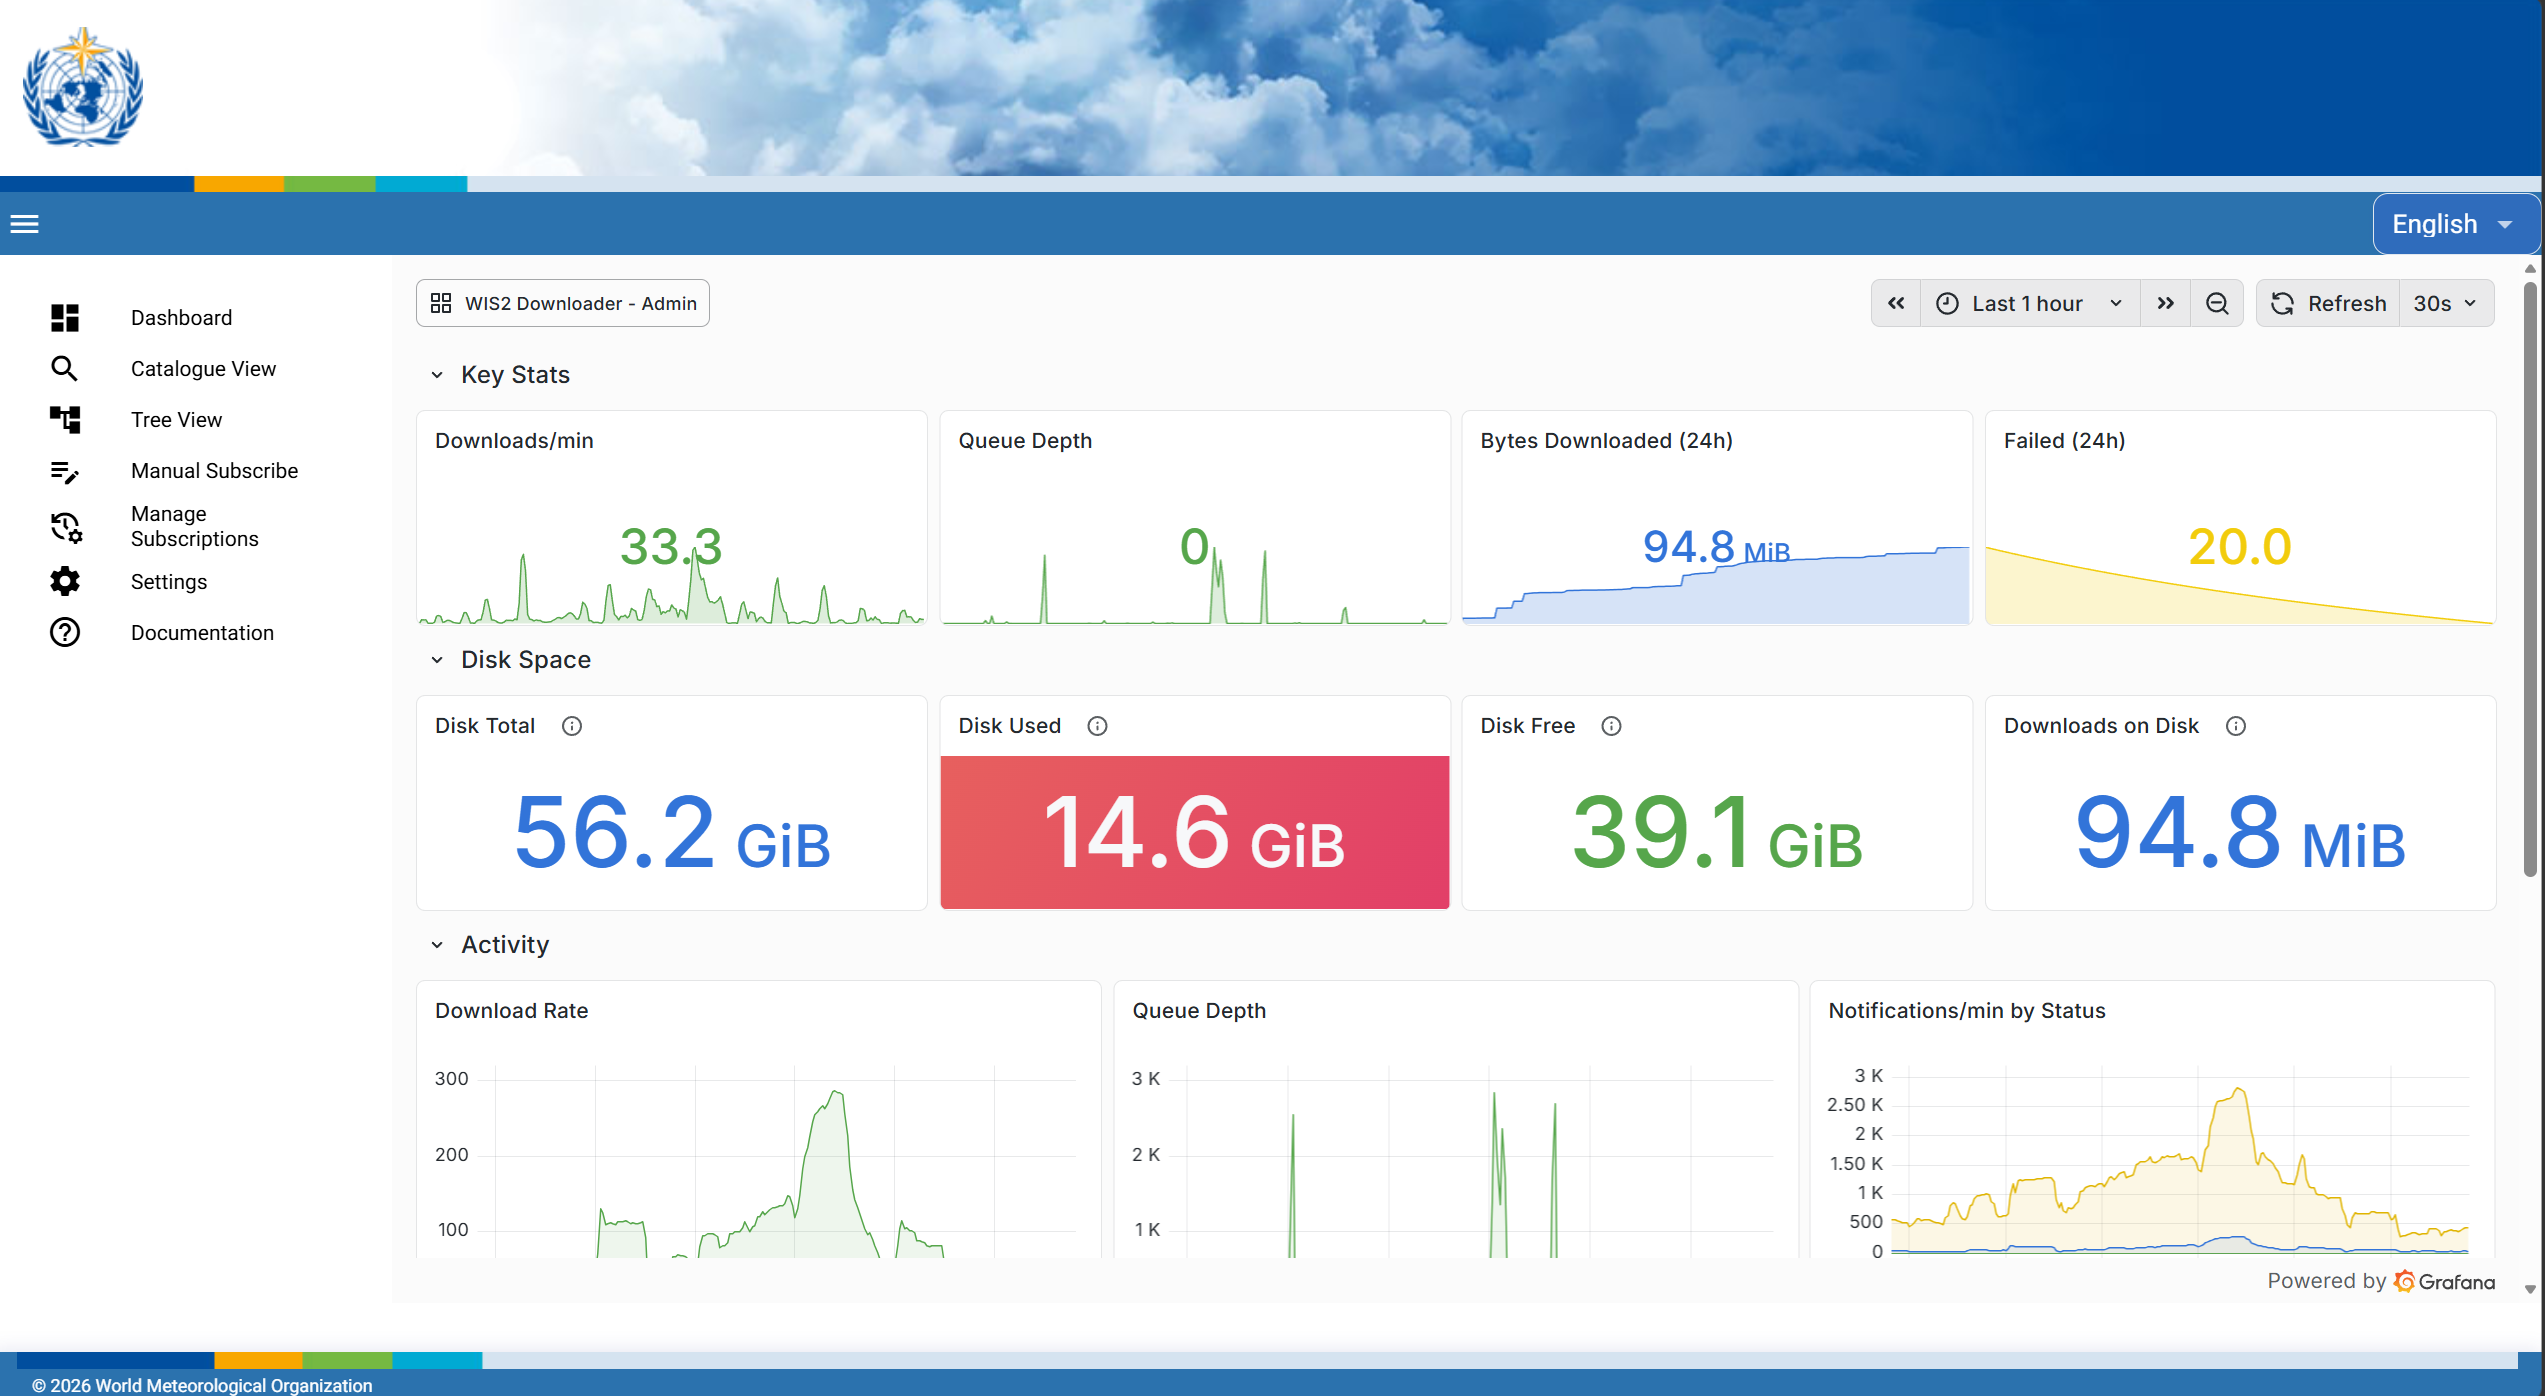Screen dimensions: 2545x1396
Task: Click the scrollbar down arrow
Action: (2530, 1290)
